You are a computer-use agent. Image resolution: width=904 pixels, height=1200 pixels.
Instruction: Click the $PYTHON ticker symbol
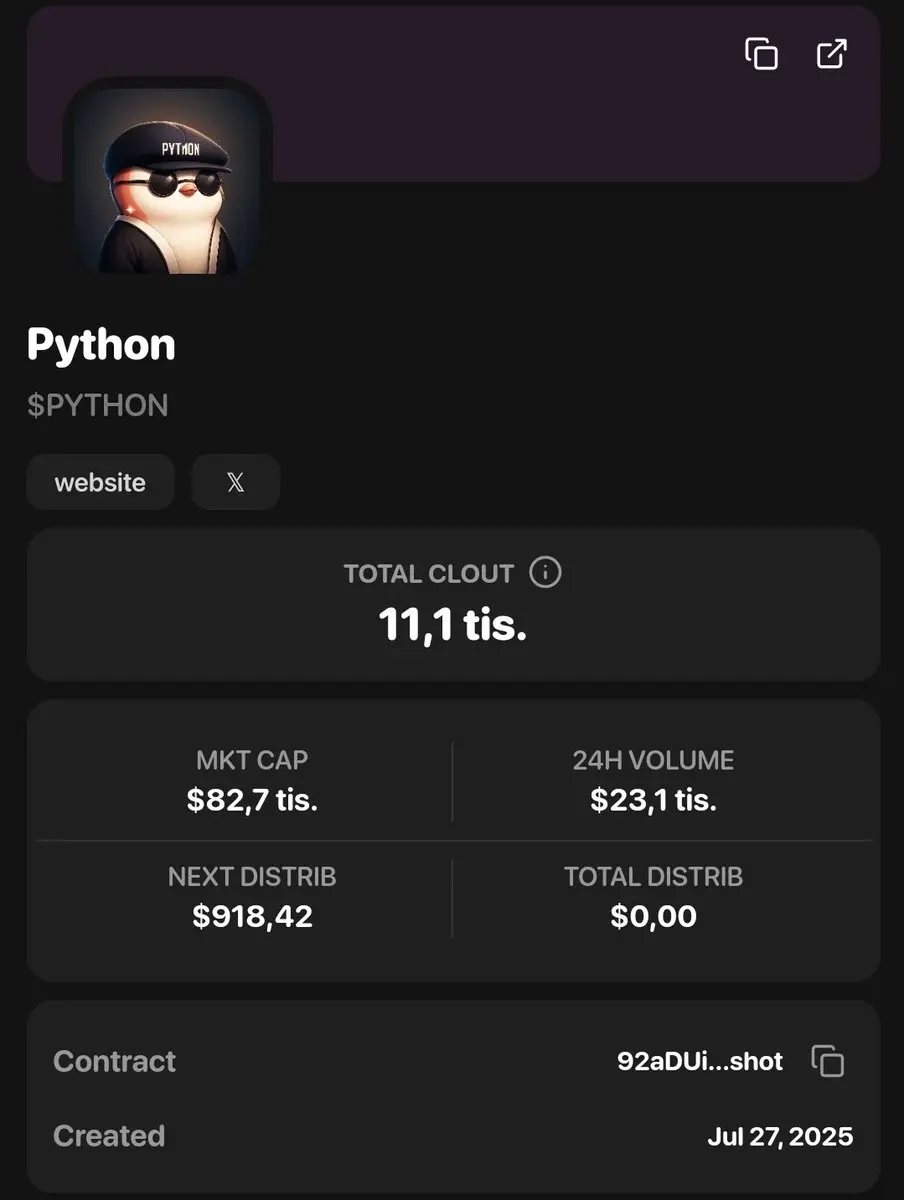pos(98,405)
